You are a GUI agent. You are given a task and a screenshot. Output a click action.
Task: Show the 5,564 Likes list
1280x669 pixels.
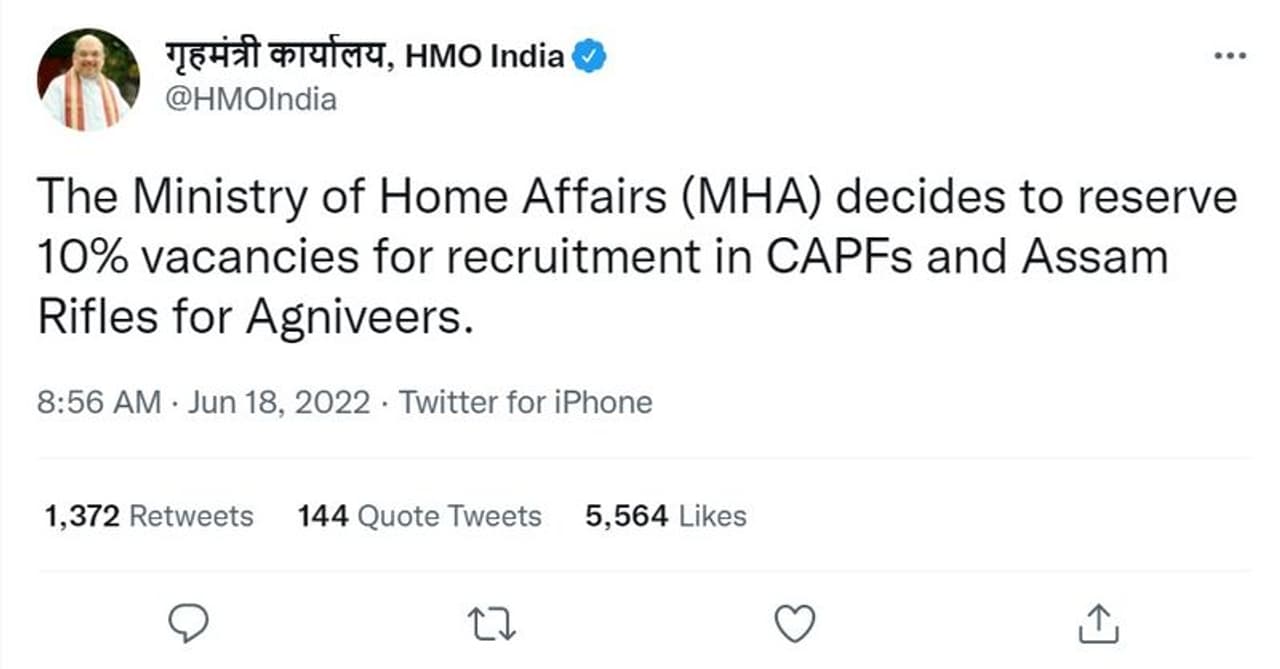tap(666, 516)
